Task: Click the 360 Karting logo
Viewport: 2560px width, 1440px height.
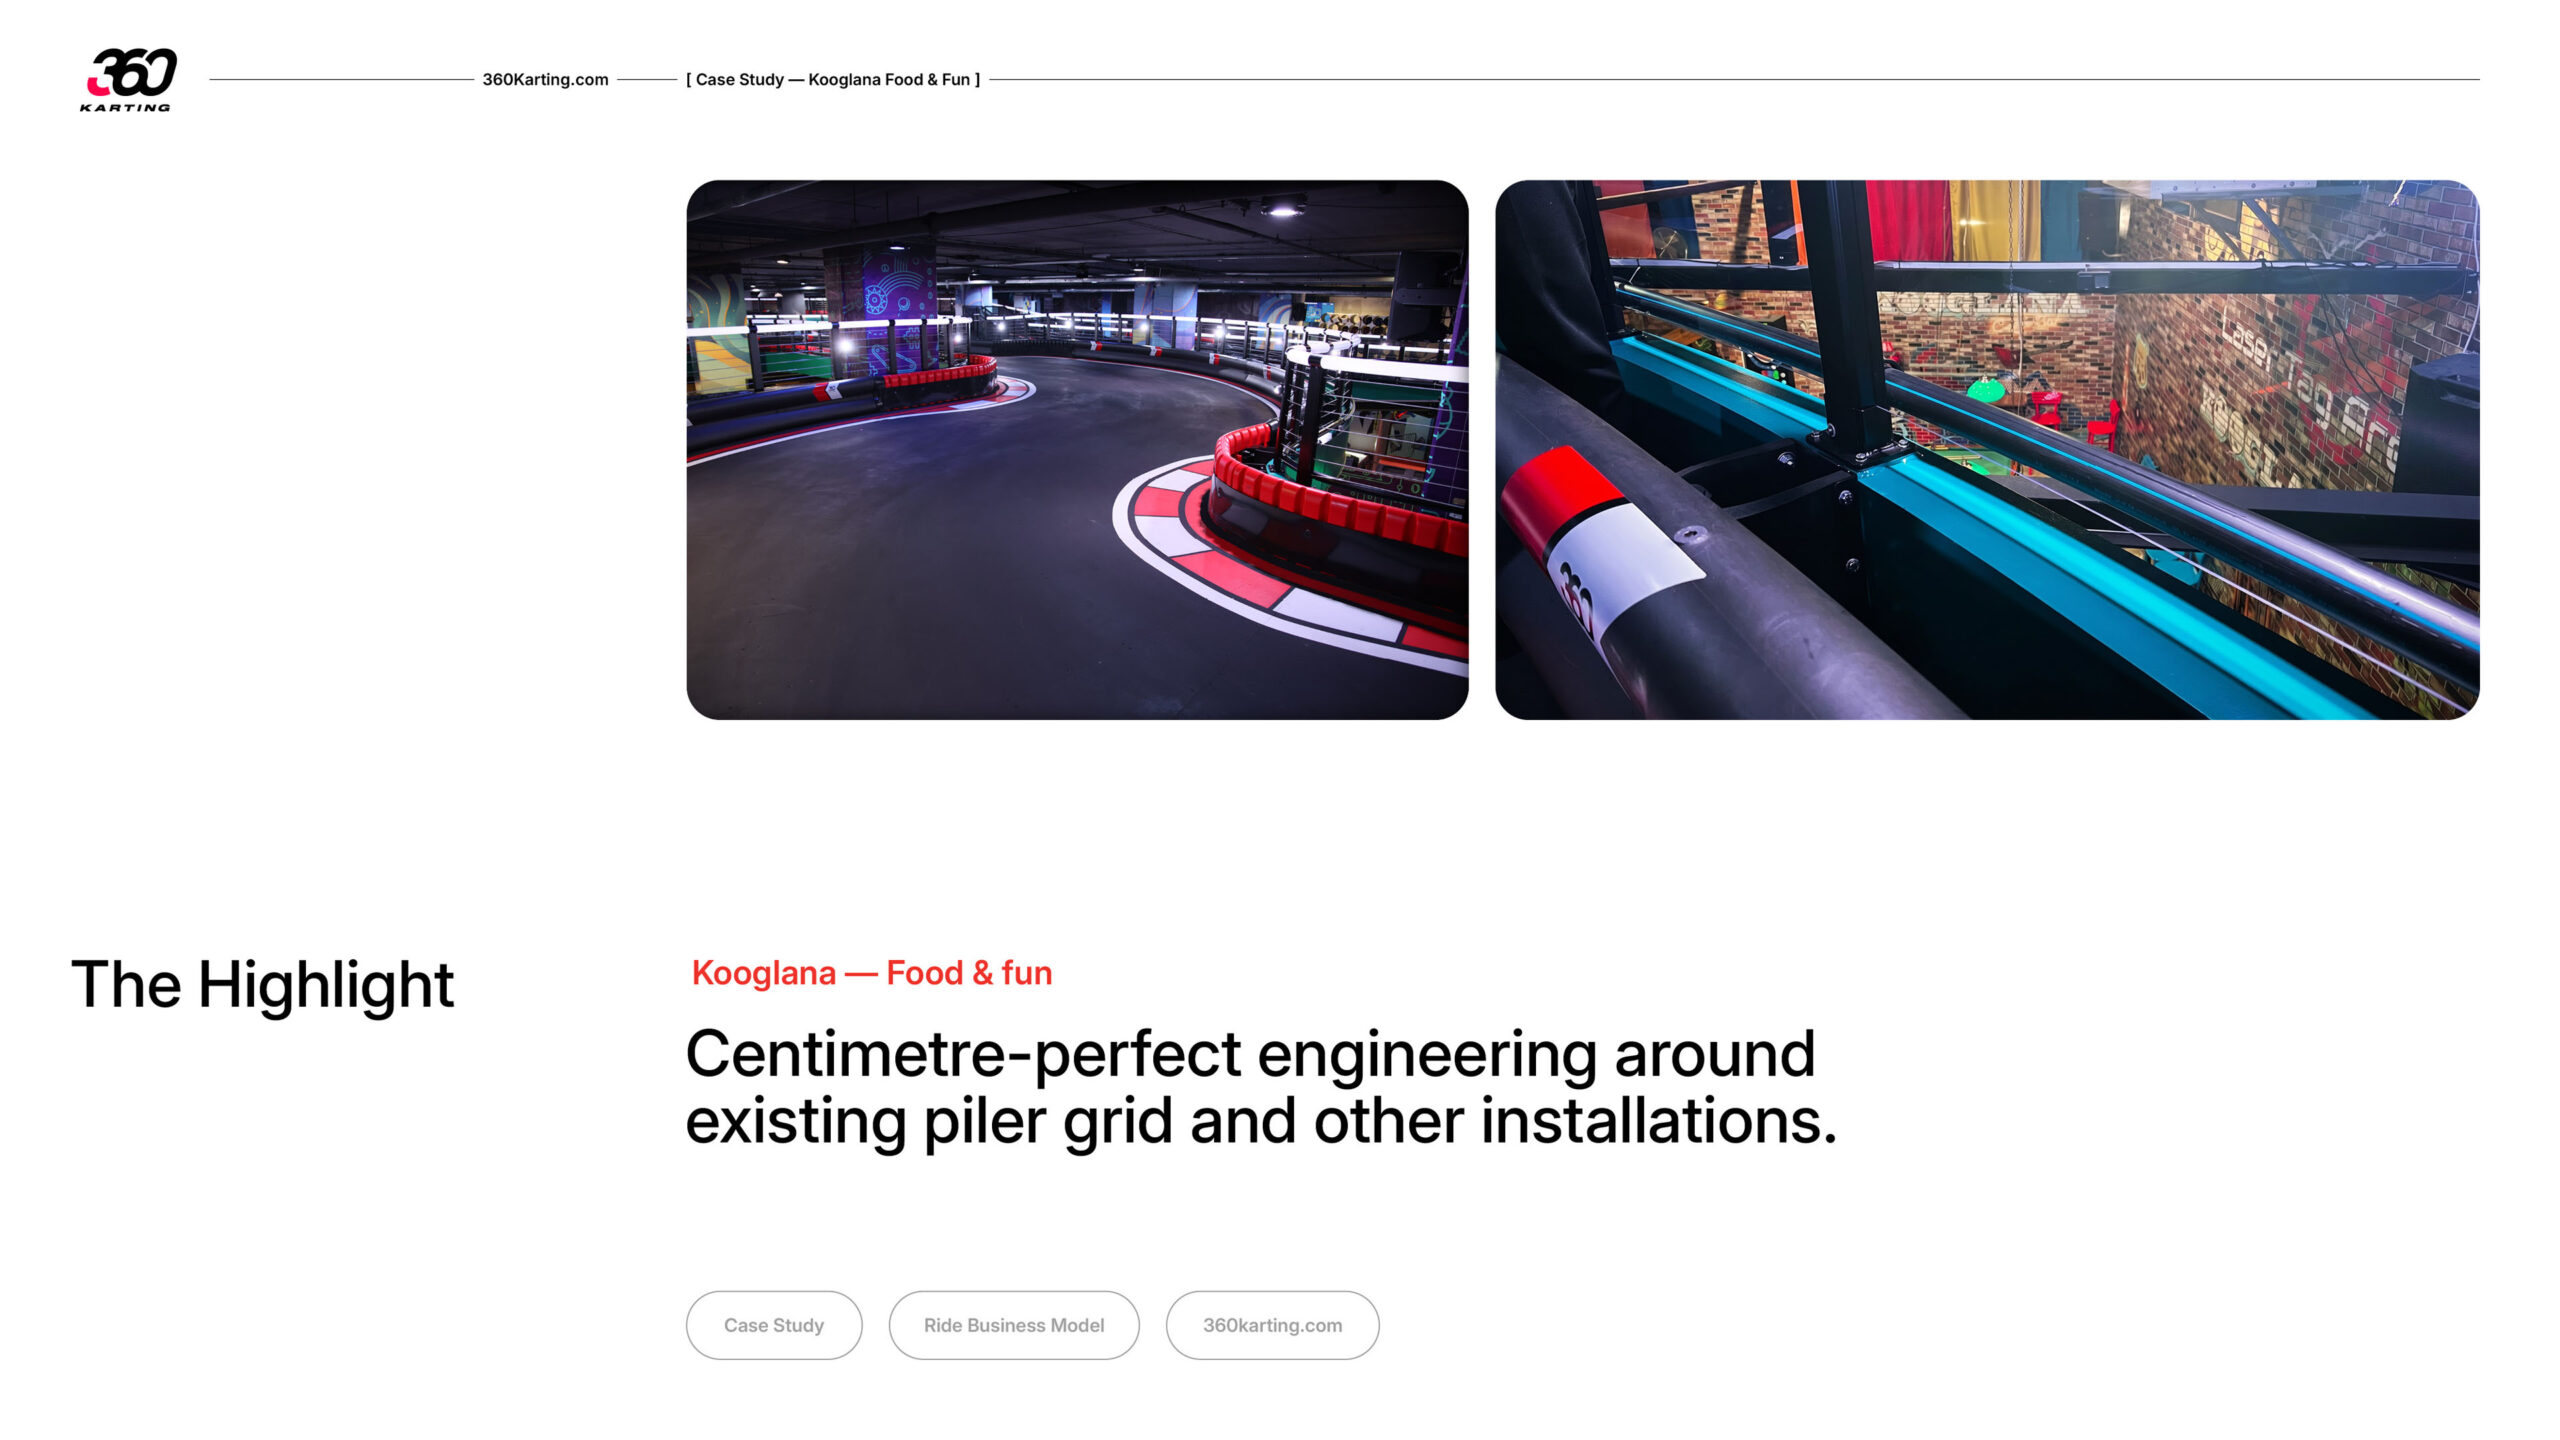Action: tap(128, 79)
